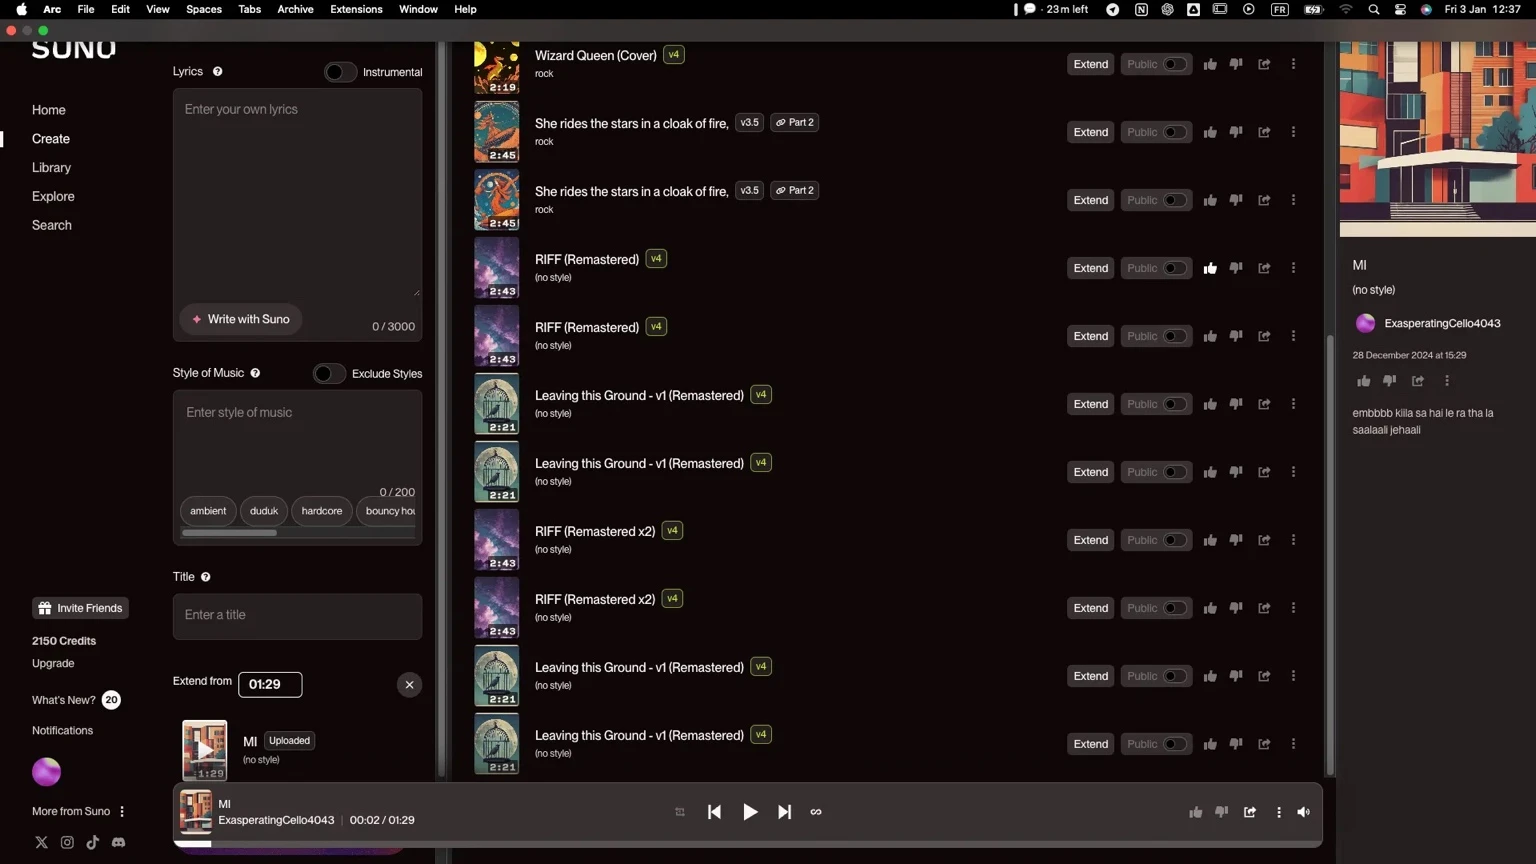This screenshot has width=1536, height=864.
Task: Toggle the Instrumental switch
Action: pyautogui.click(x=340, y=72)
